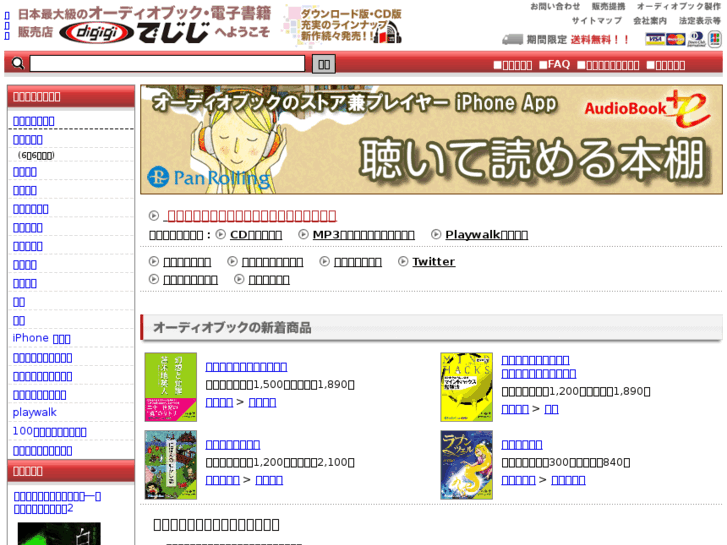The width and height of the screenshot is (727, 545).
Task: Open the product title link priced 1,200 / 2,100
Action: point(233,445)
